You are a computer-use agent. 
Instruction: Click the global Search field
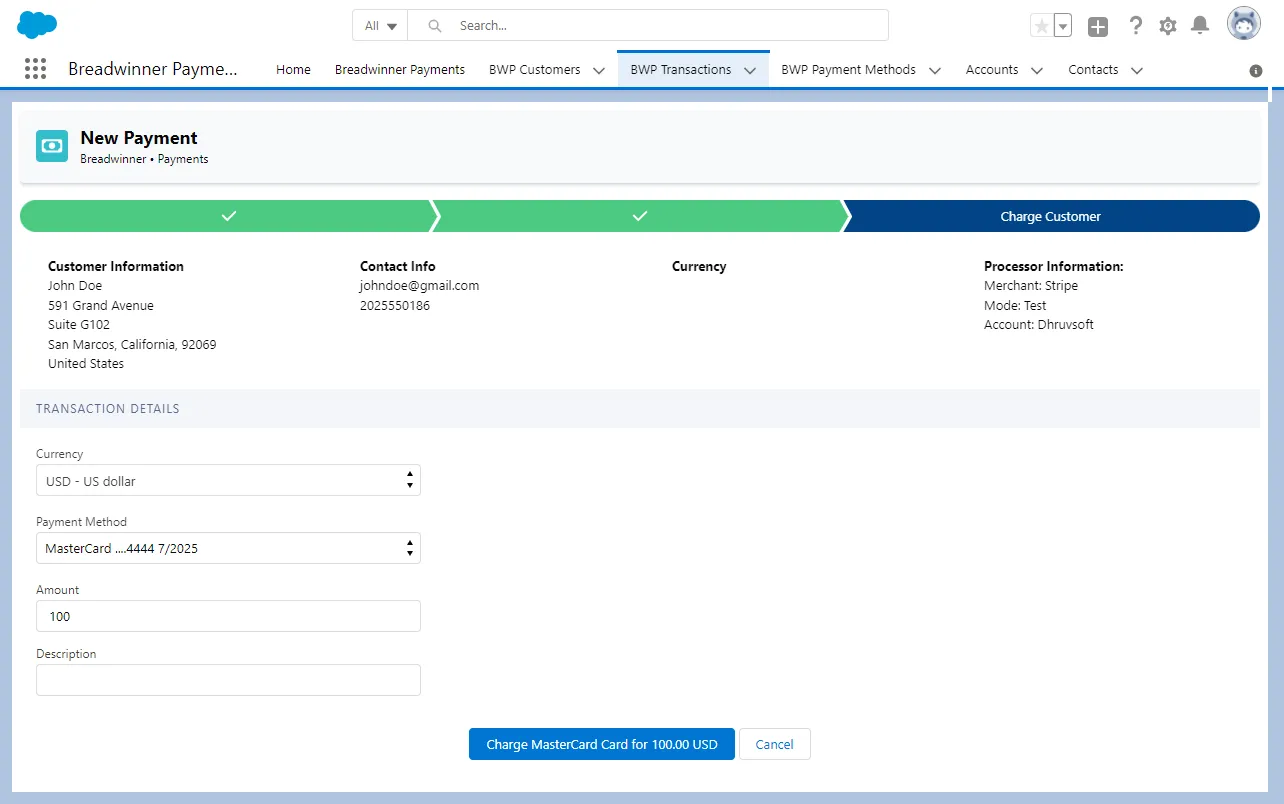(648, 26)
